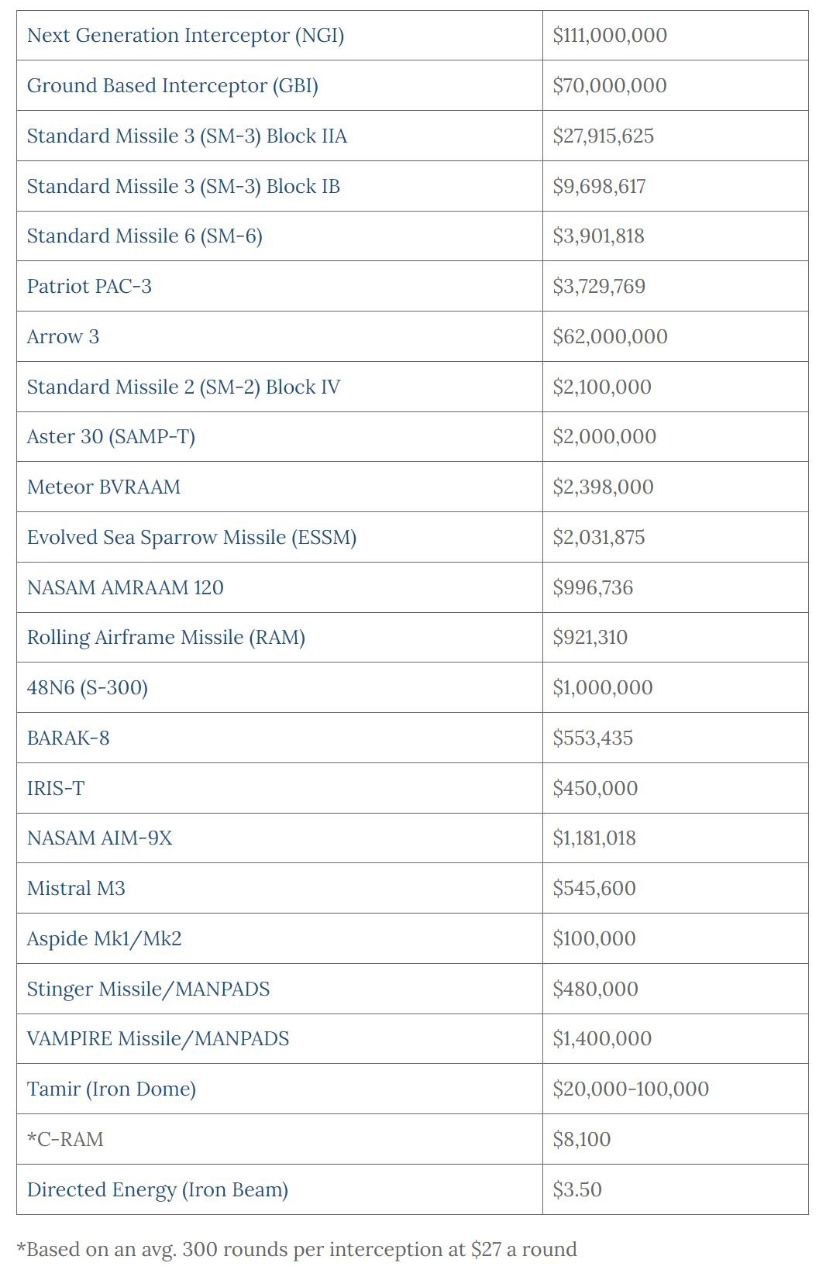This screenshot has width=828, height=1280.
Task: Select the Meteor BVRAAM entry
Action: coord(103,487)
